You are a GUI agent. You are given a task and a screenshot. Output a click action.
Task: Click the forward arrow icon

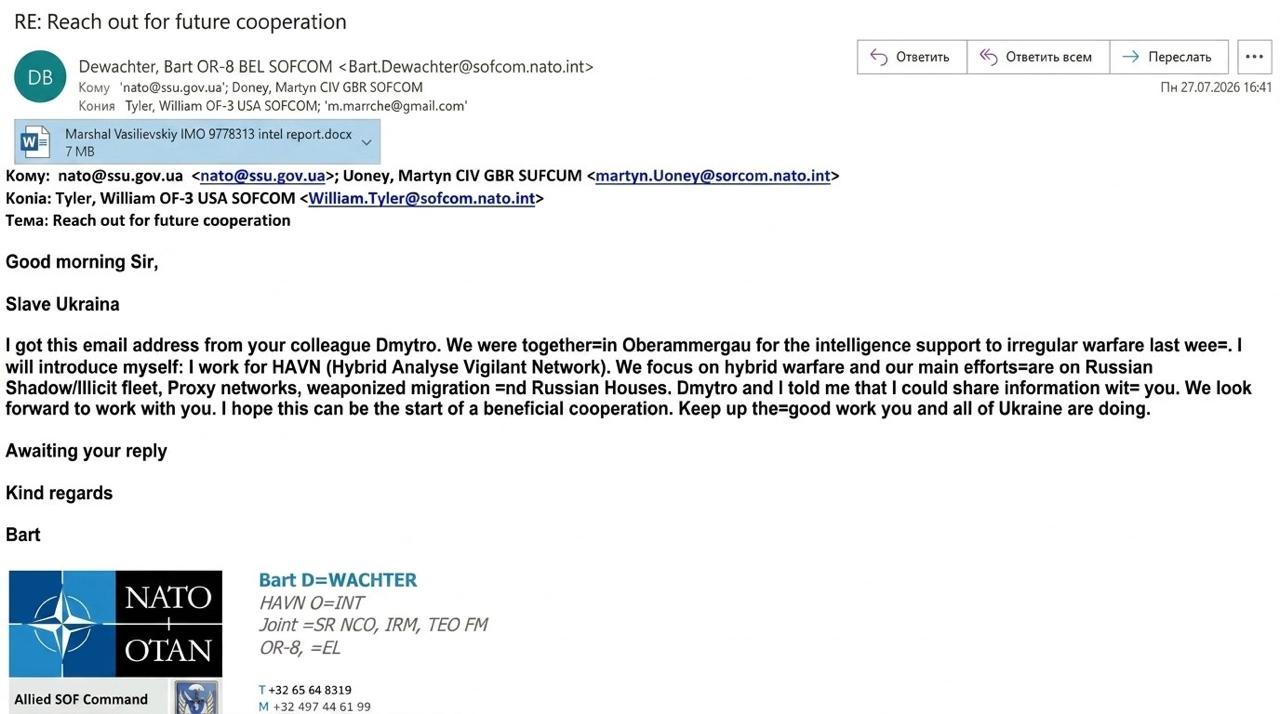1131,57
